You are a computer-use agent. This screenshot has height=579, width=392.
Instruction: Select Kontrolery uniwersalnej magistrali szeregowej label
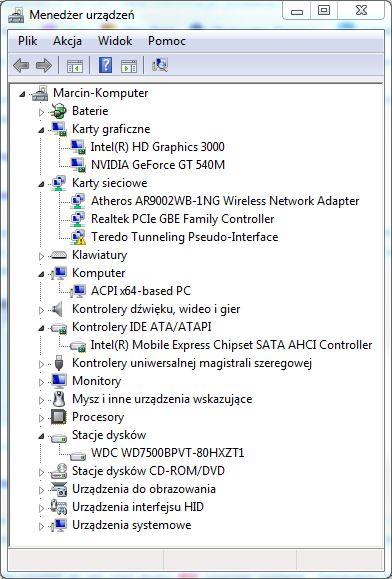[x=192, y=363]
